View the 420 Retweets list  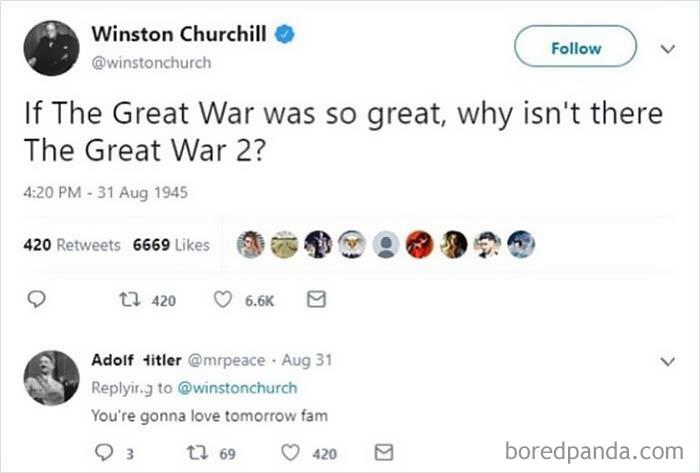coord(72,245)
